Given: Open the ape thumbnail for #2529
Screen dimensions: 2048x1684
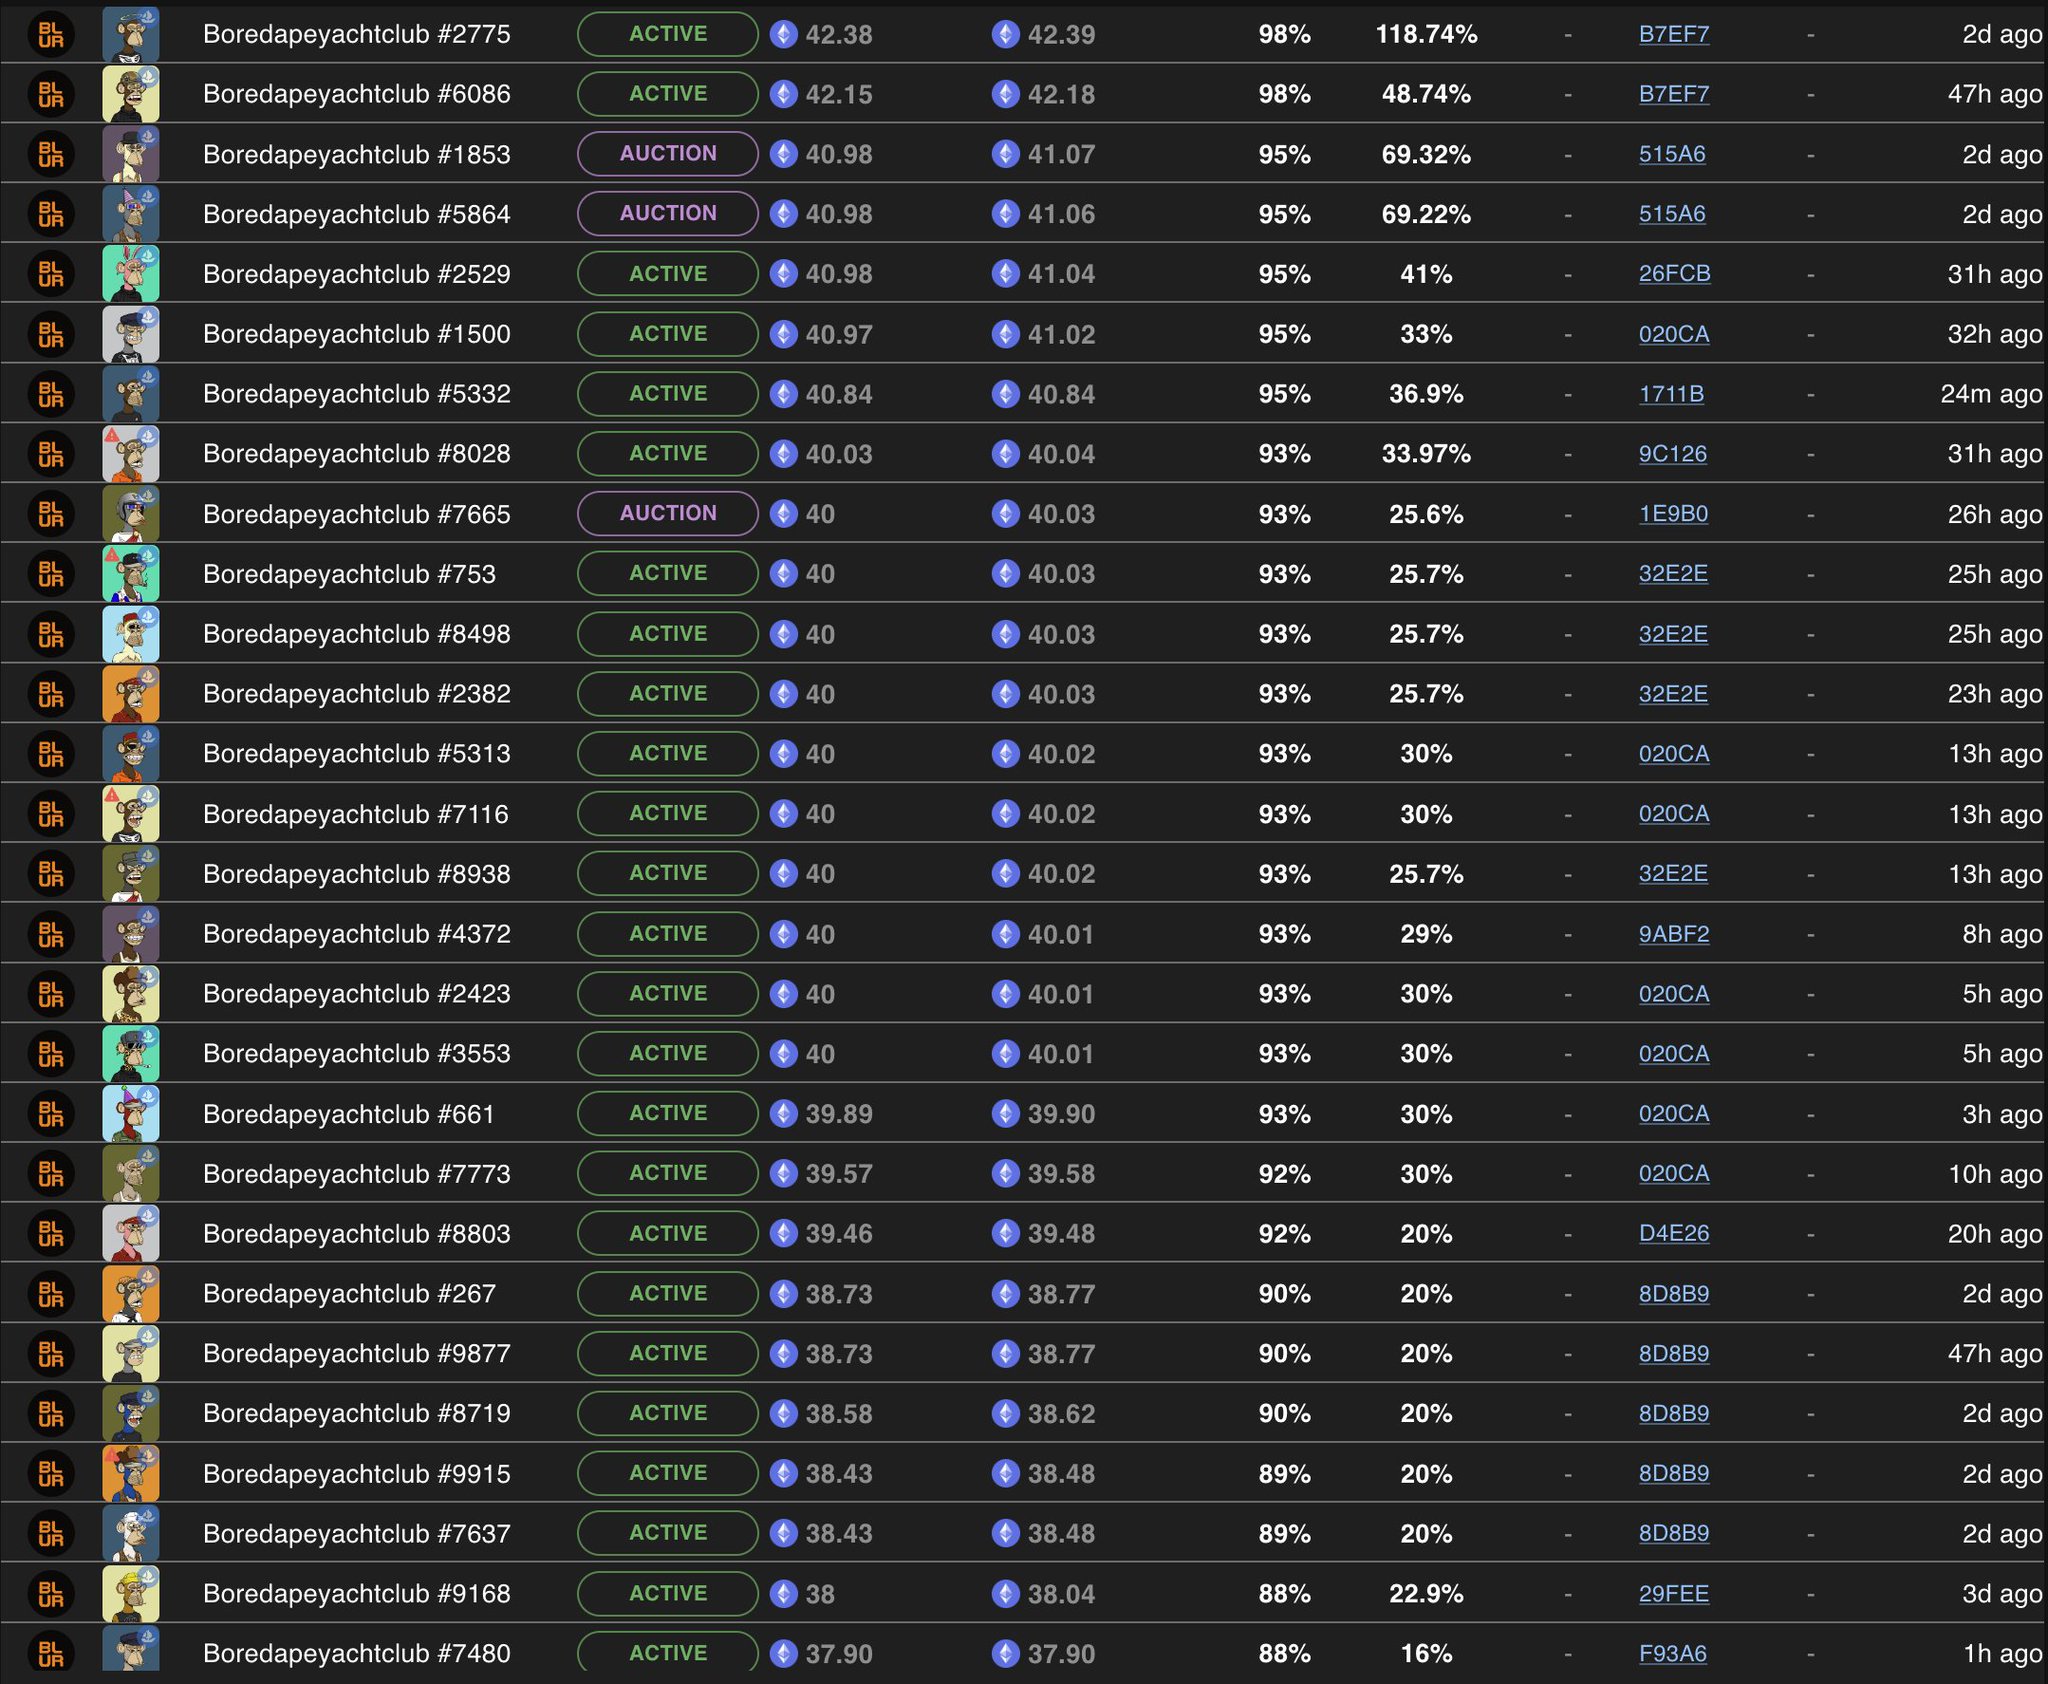Looking at the screenshot, I should coord(131,274).
